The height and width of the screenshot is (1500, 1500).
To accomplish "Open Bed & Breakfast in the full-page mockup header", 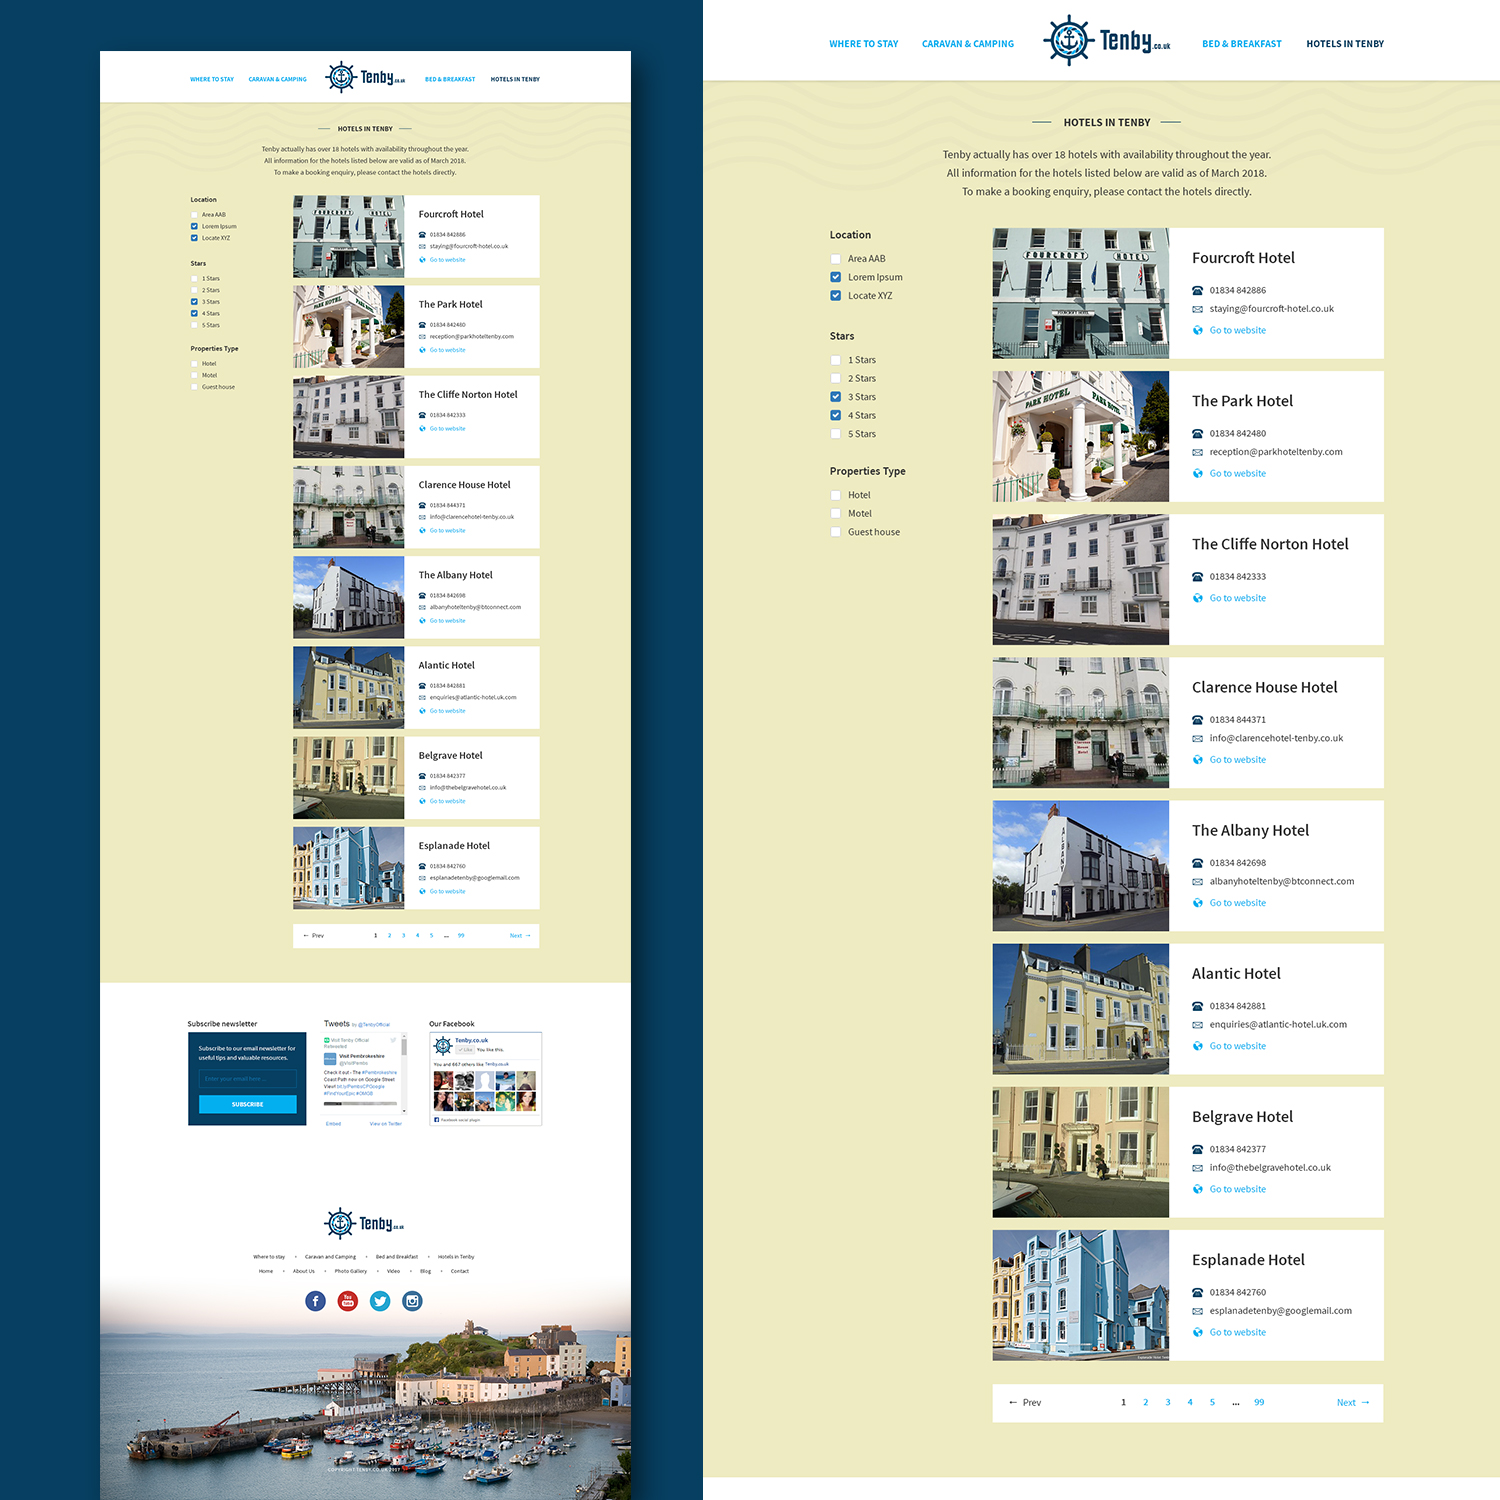I will click(x=450, y=79).
